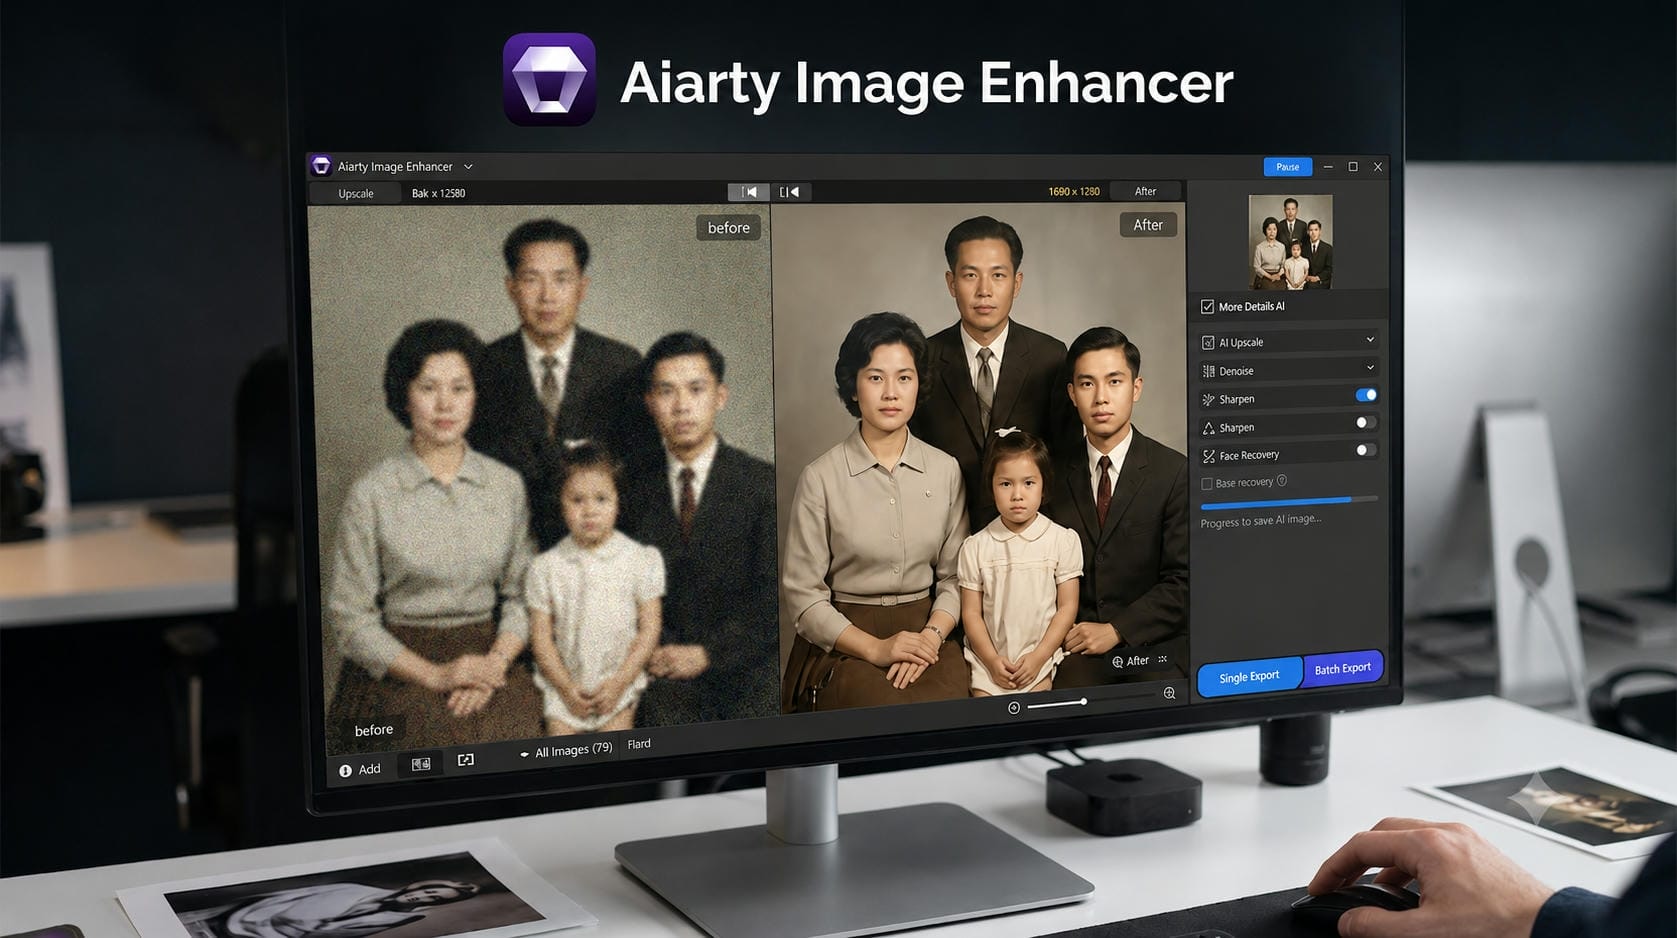Pause the current processing job
Image resolution: width=1677 pixels, height=938 pixels.
(x=1287, y=167)
